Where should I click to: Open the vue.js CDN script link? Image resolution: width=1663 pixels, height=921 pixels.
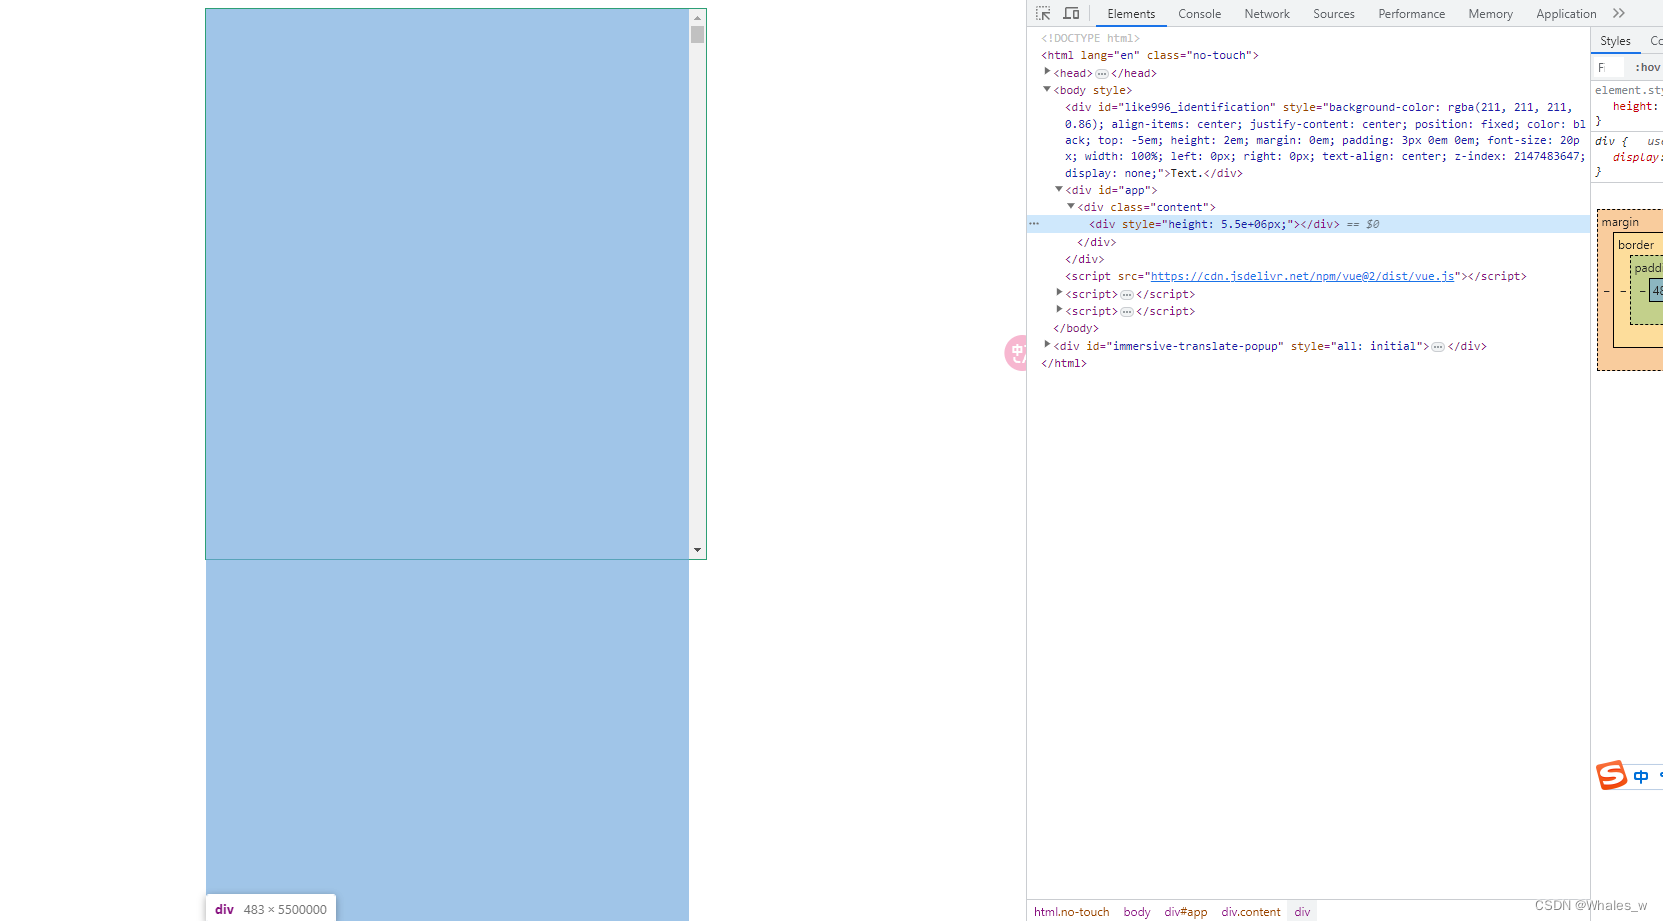click(1302, 276)
